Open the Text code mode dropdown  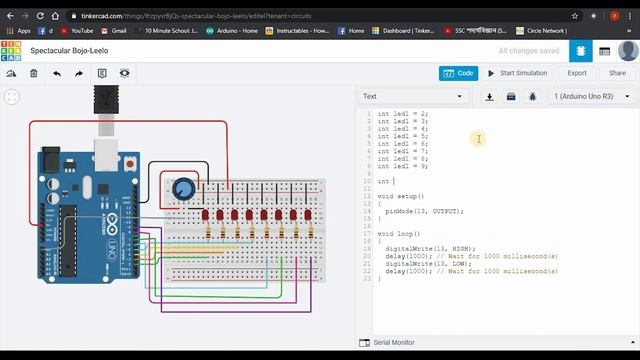[412, 96]
